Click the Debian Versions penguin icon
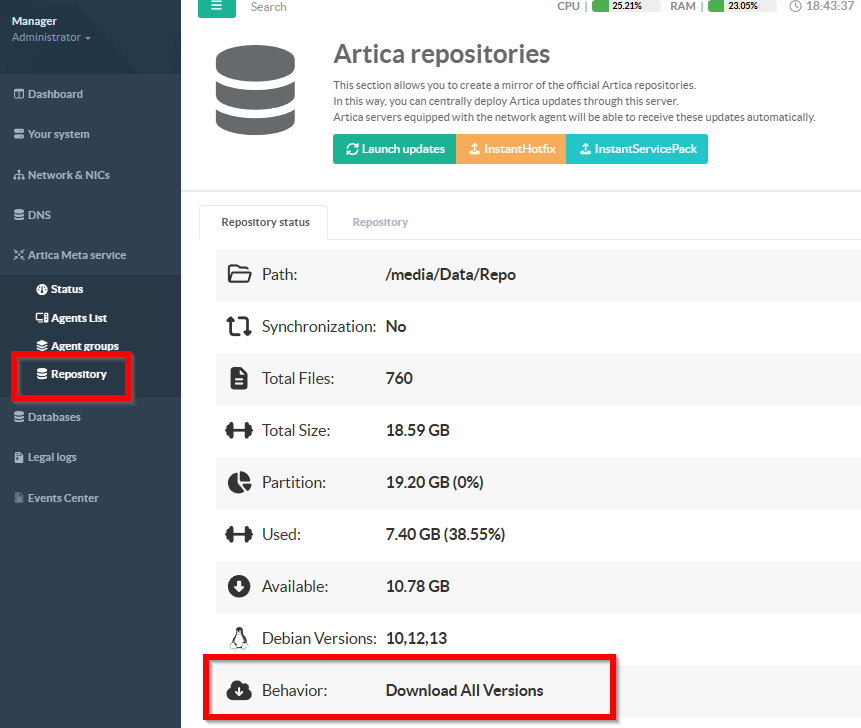The image size is (861, 728). coord(239,638)
